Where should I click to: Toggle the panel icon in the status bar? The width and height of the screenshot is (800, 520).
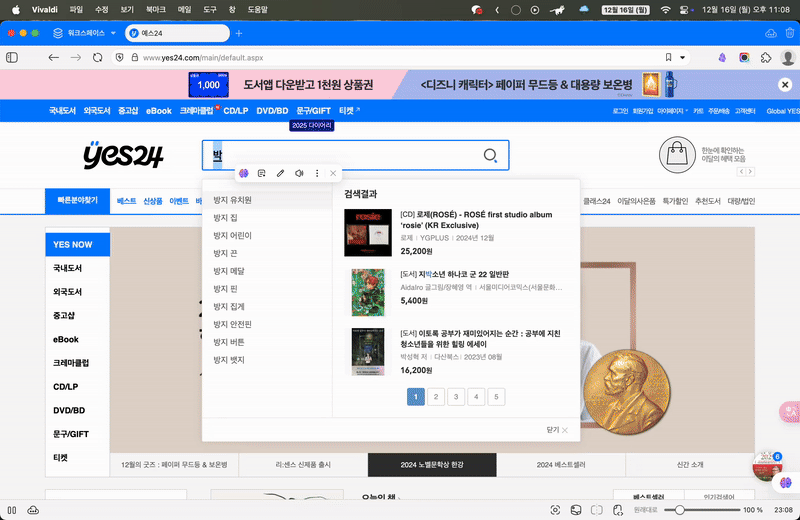point(12,510)
